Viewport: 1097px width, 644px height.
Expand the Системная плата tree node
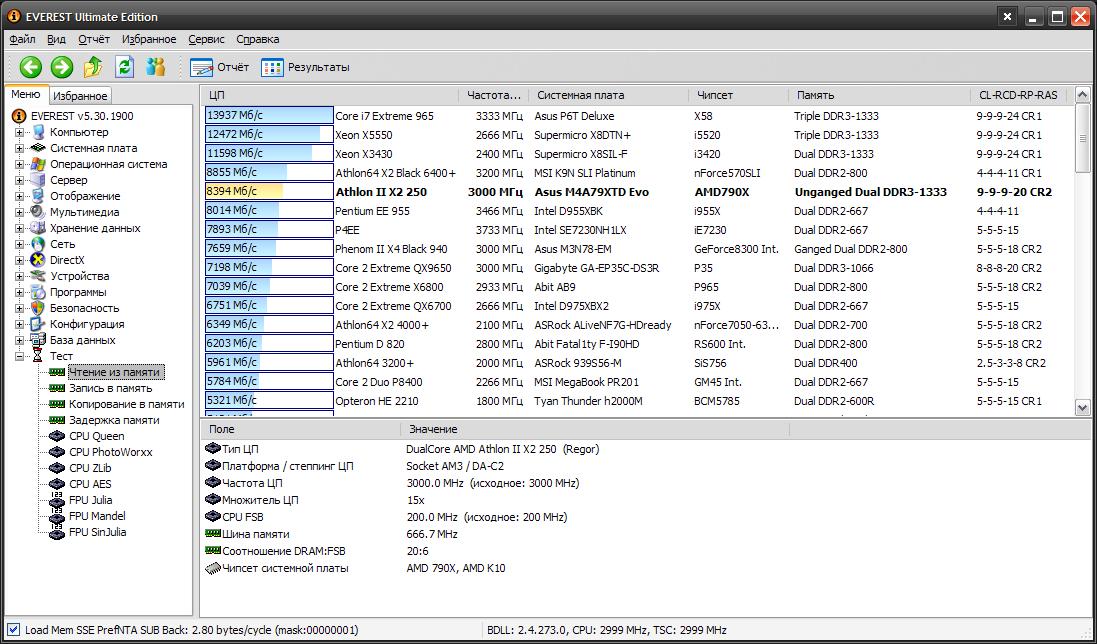(x=20, y=148)
